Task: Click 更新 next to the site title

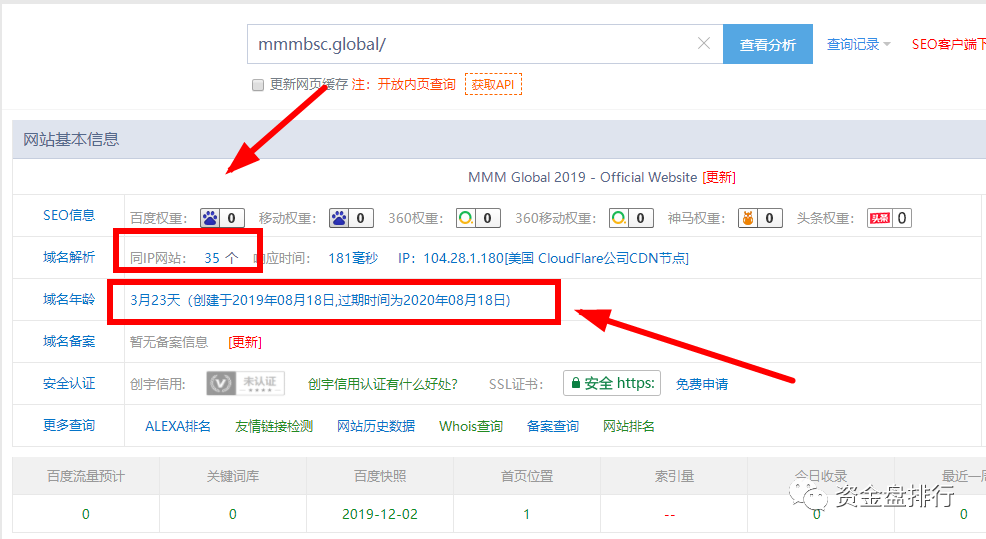Action: point(719,177)
